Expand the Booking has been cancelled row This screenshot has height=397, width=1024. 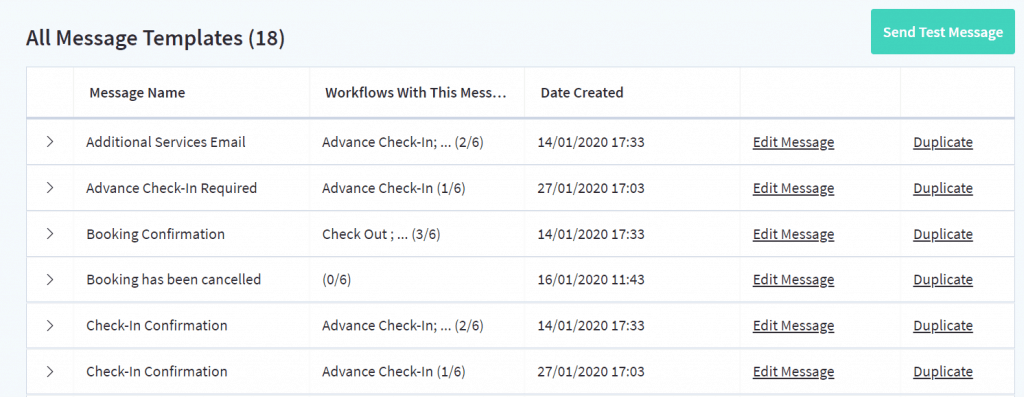click(x=50, y=279)
